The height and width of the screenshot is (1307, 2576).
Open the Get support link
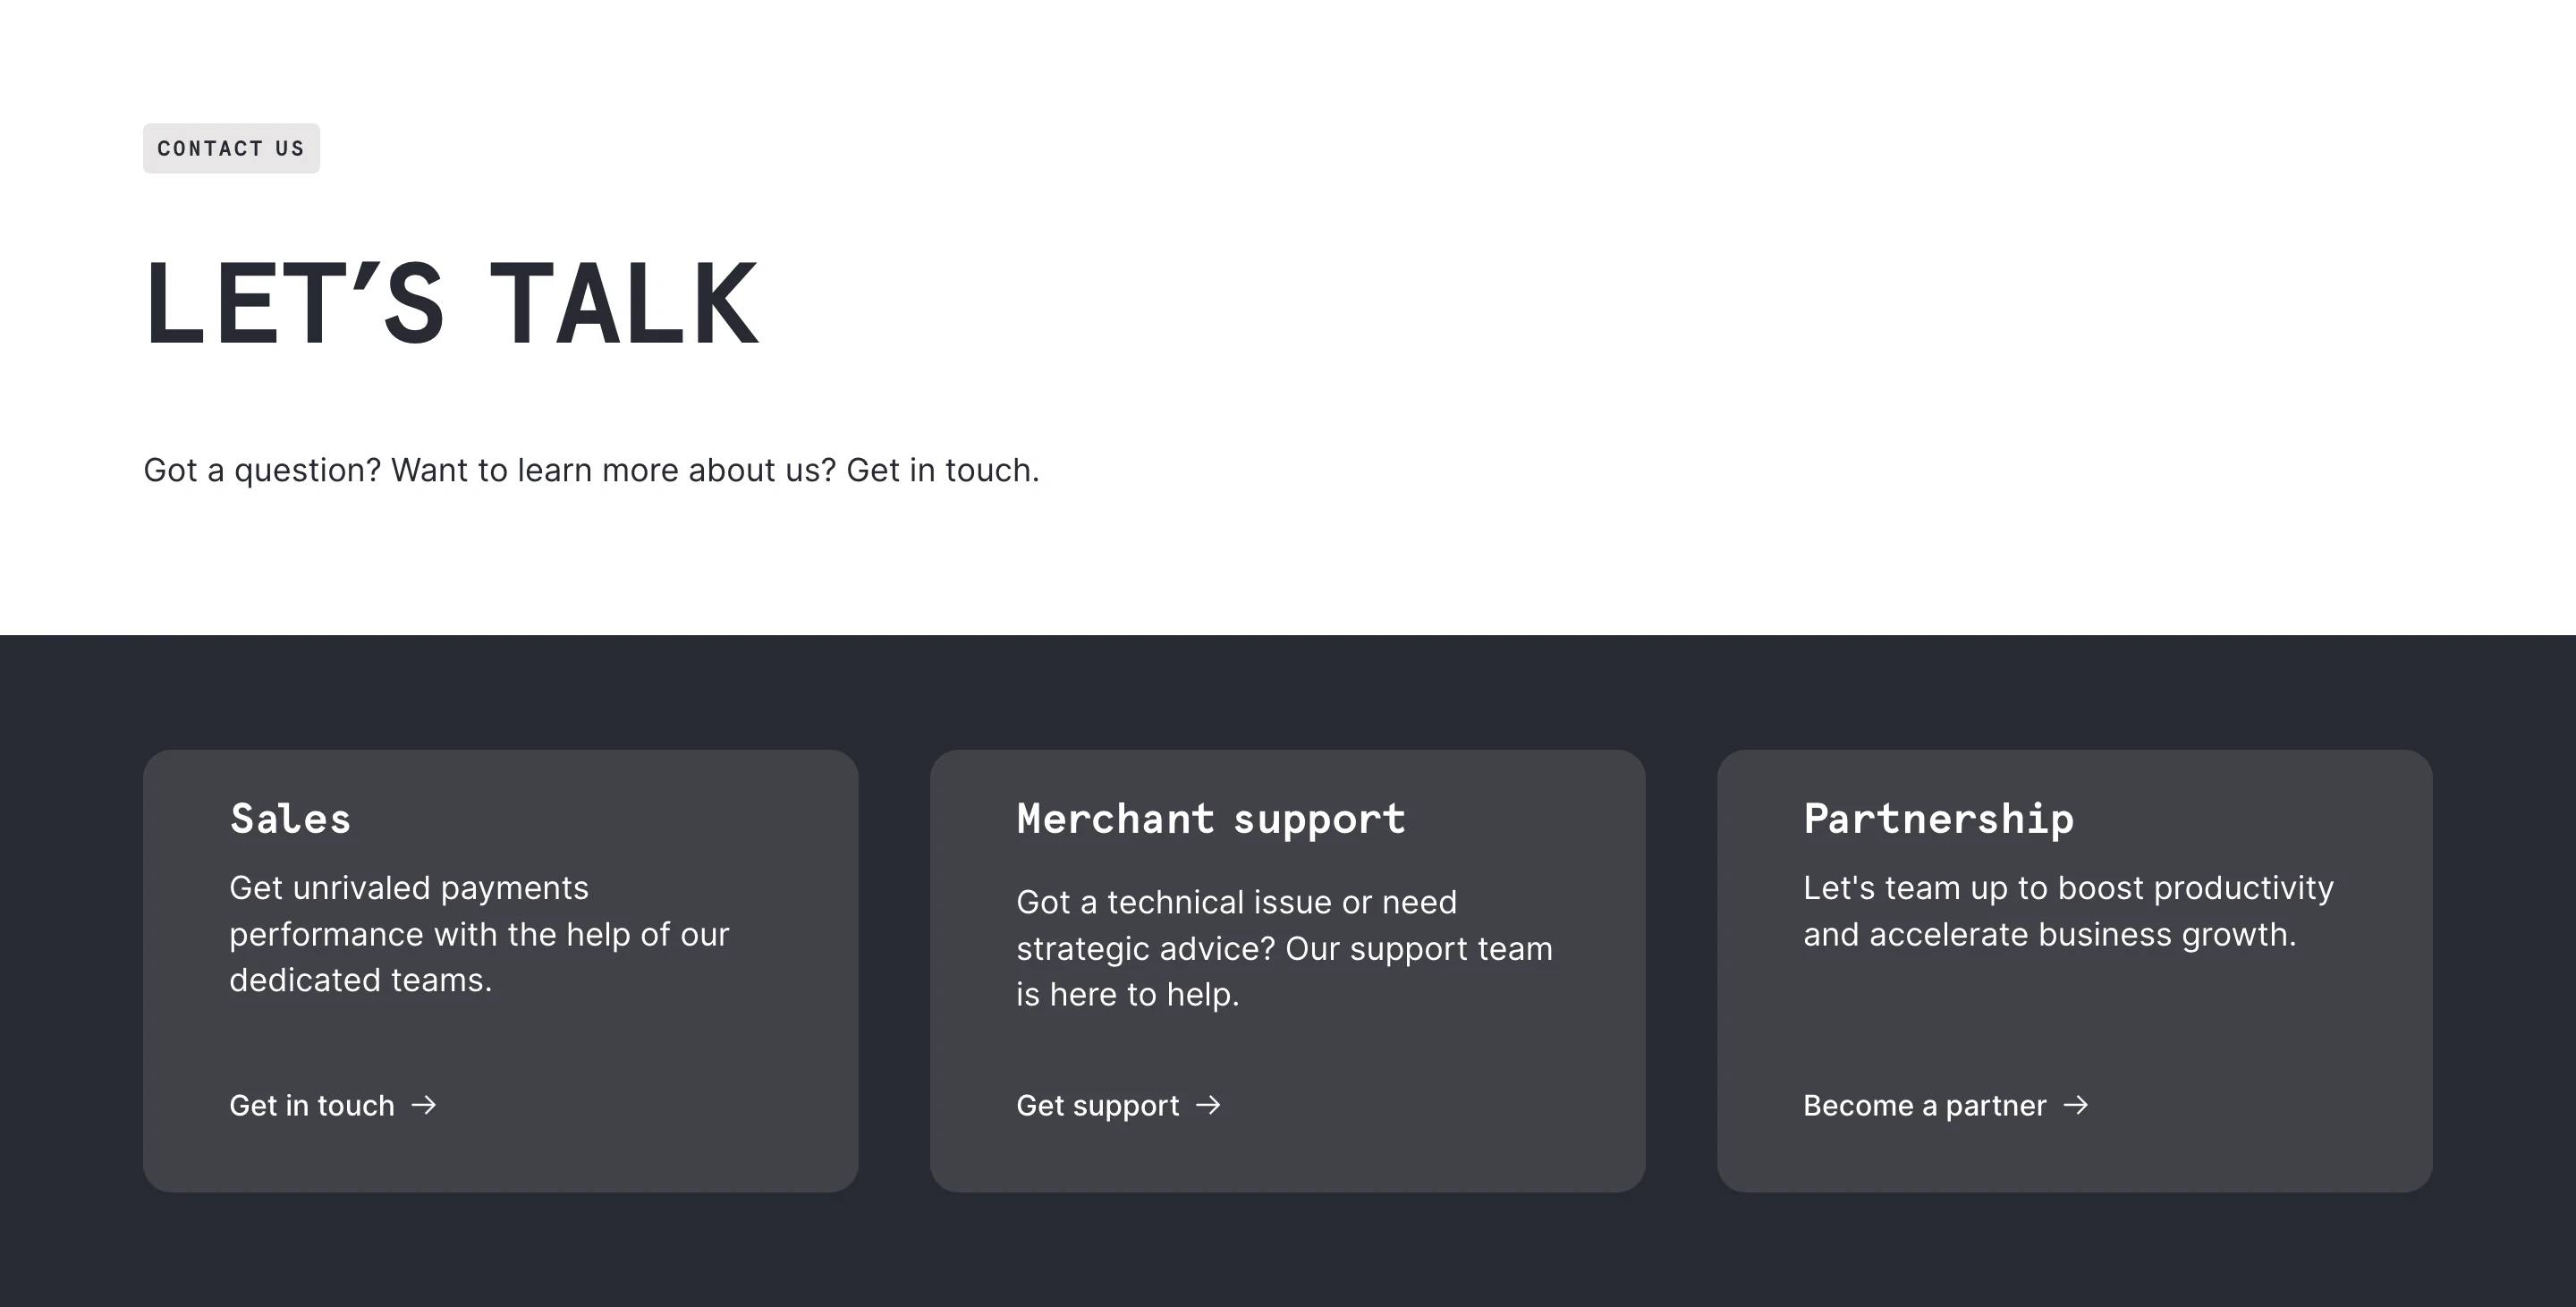[1097, 1105]
